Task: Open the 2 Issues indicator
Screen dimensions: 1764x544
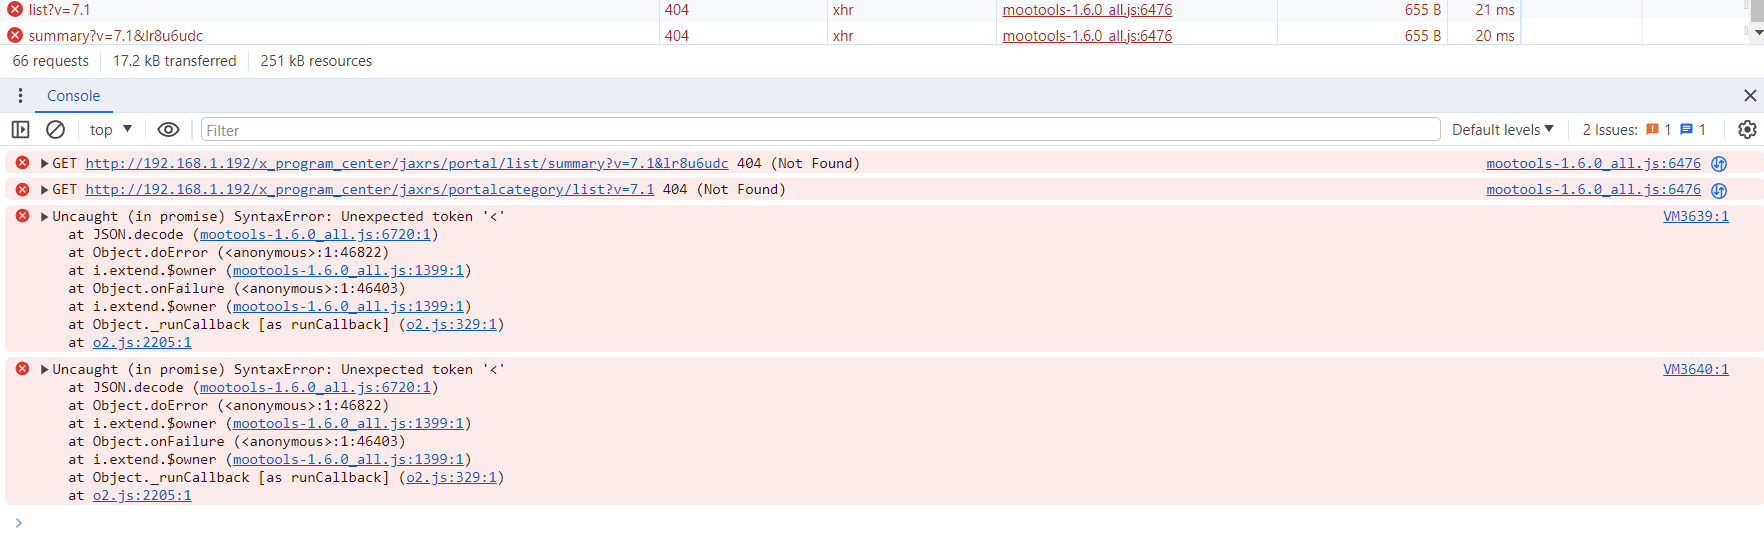Action: click(x=1644, y=130)
